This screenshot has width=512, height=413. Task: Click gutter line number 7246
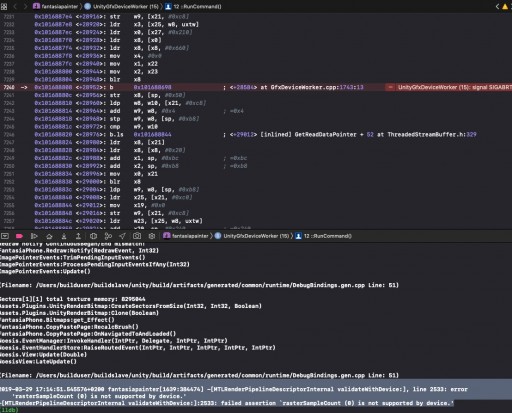[9, 134]
